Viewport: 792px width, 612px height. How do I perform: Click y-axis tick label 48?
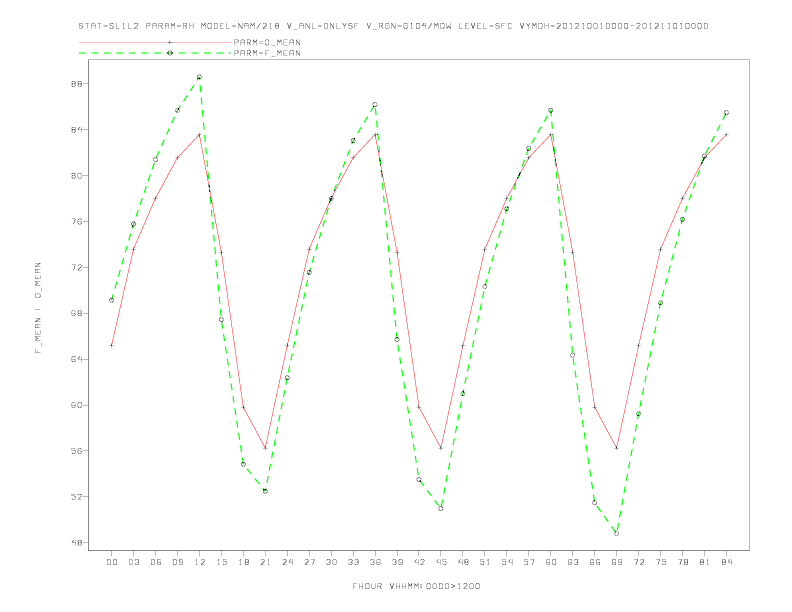tap(77, 543)
